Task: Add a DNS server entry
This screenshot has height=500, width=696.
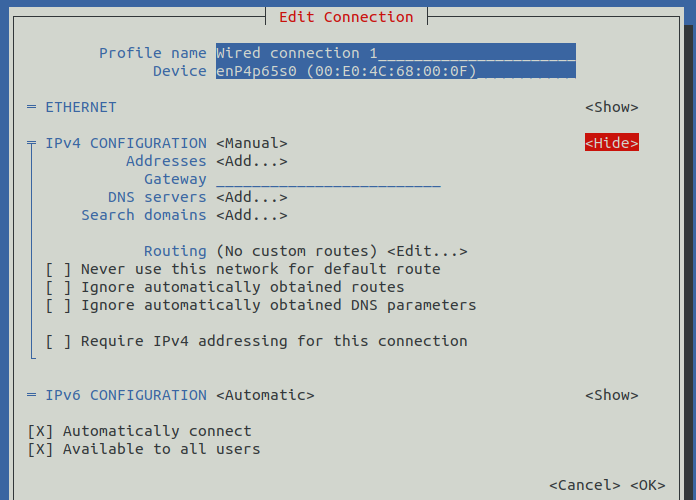Action: [x=251, y=197]
